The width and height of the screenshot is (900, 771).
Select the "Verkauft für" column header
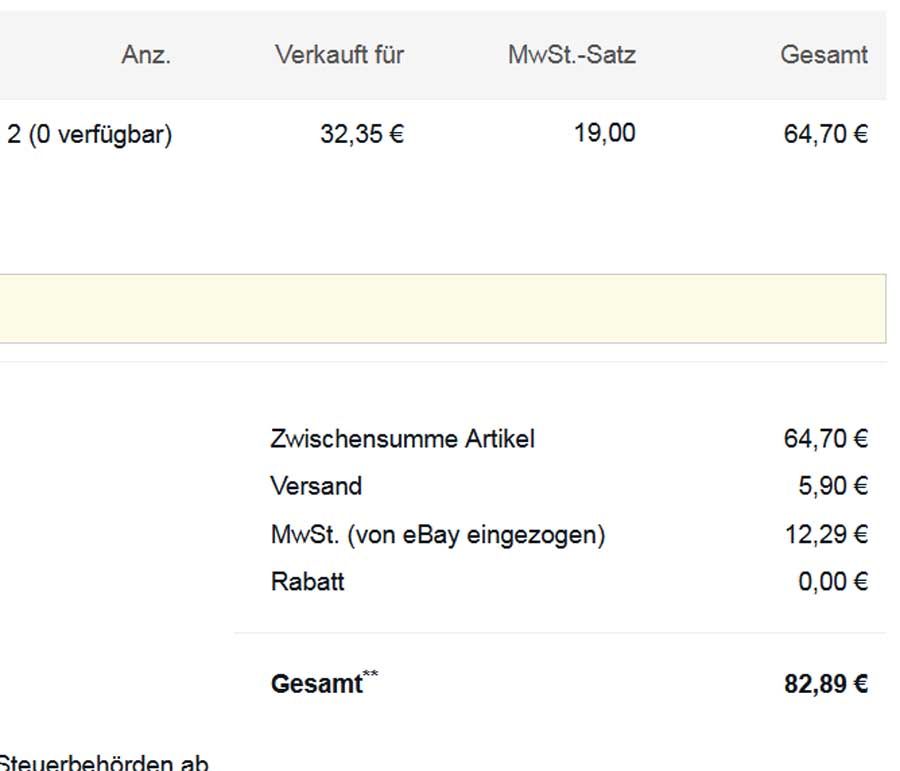pyautogui.click(x=339, y=55)
